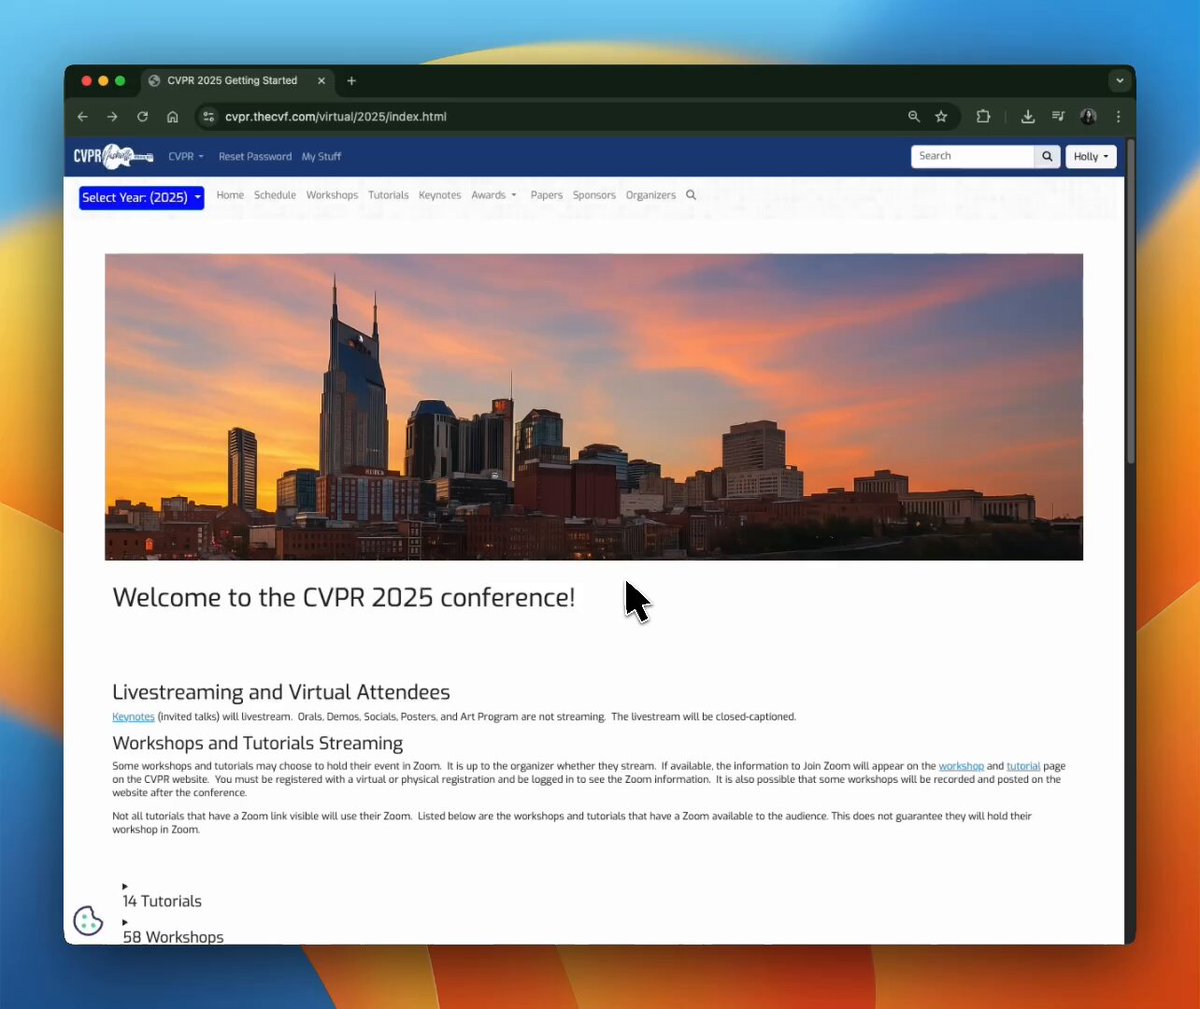The image size is (1200, 1009).
Task: Close the CVPR 2025 Getting Started tab
Action: tap(321, 81)
